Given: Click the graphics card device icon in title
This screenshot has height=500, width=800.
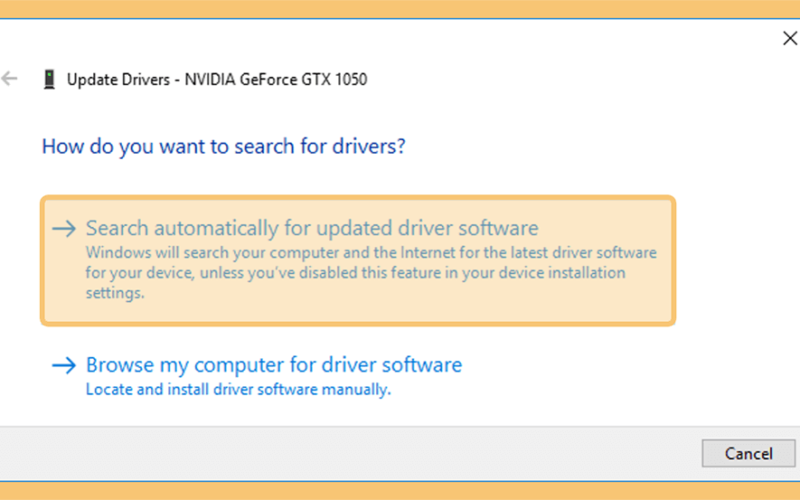Looking at the screenshot, I should click(49, 80).
